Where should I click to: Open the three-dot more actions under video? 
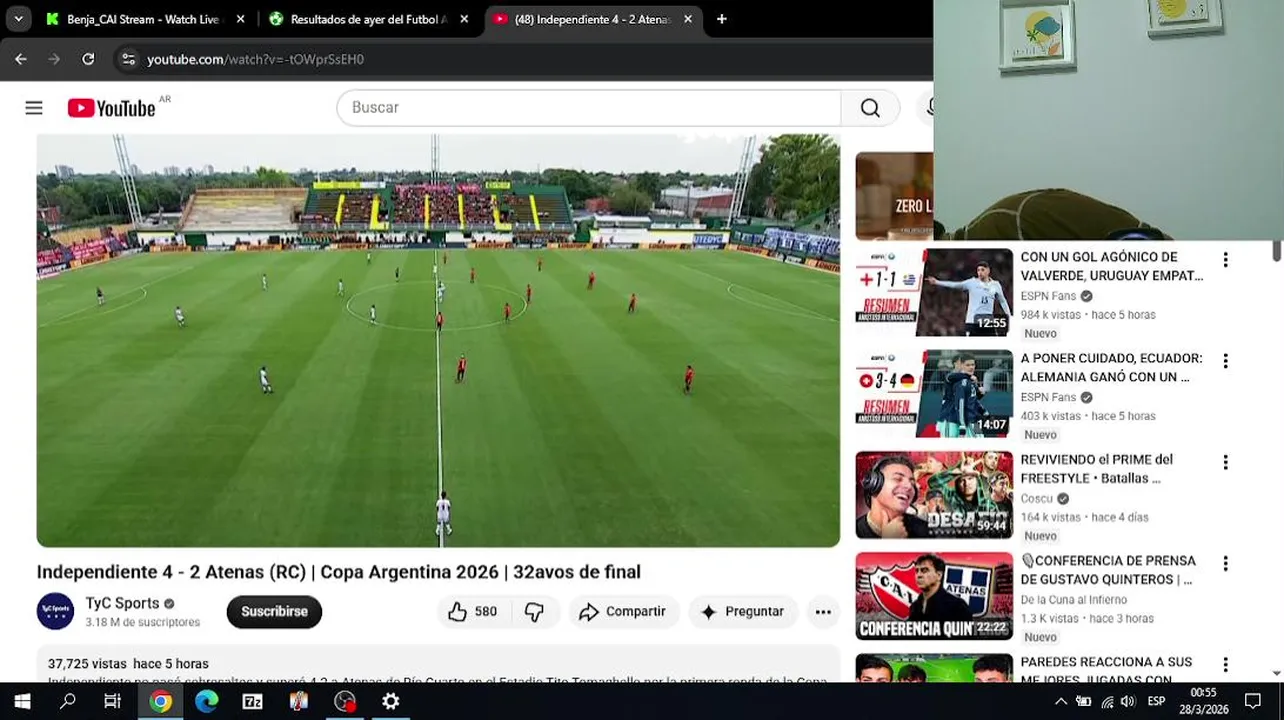point(823,611)
